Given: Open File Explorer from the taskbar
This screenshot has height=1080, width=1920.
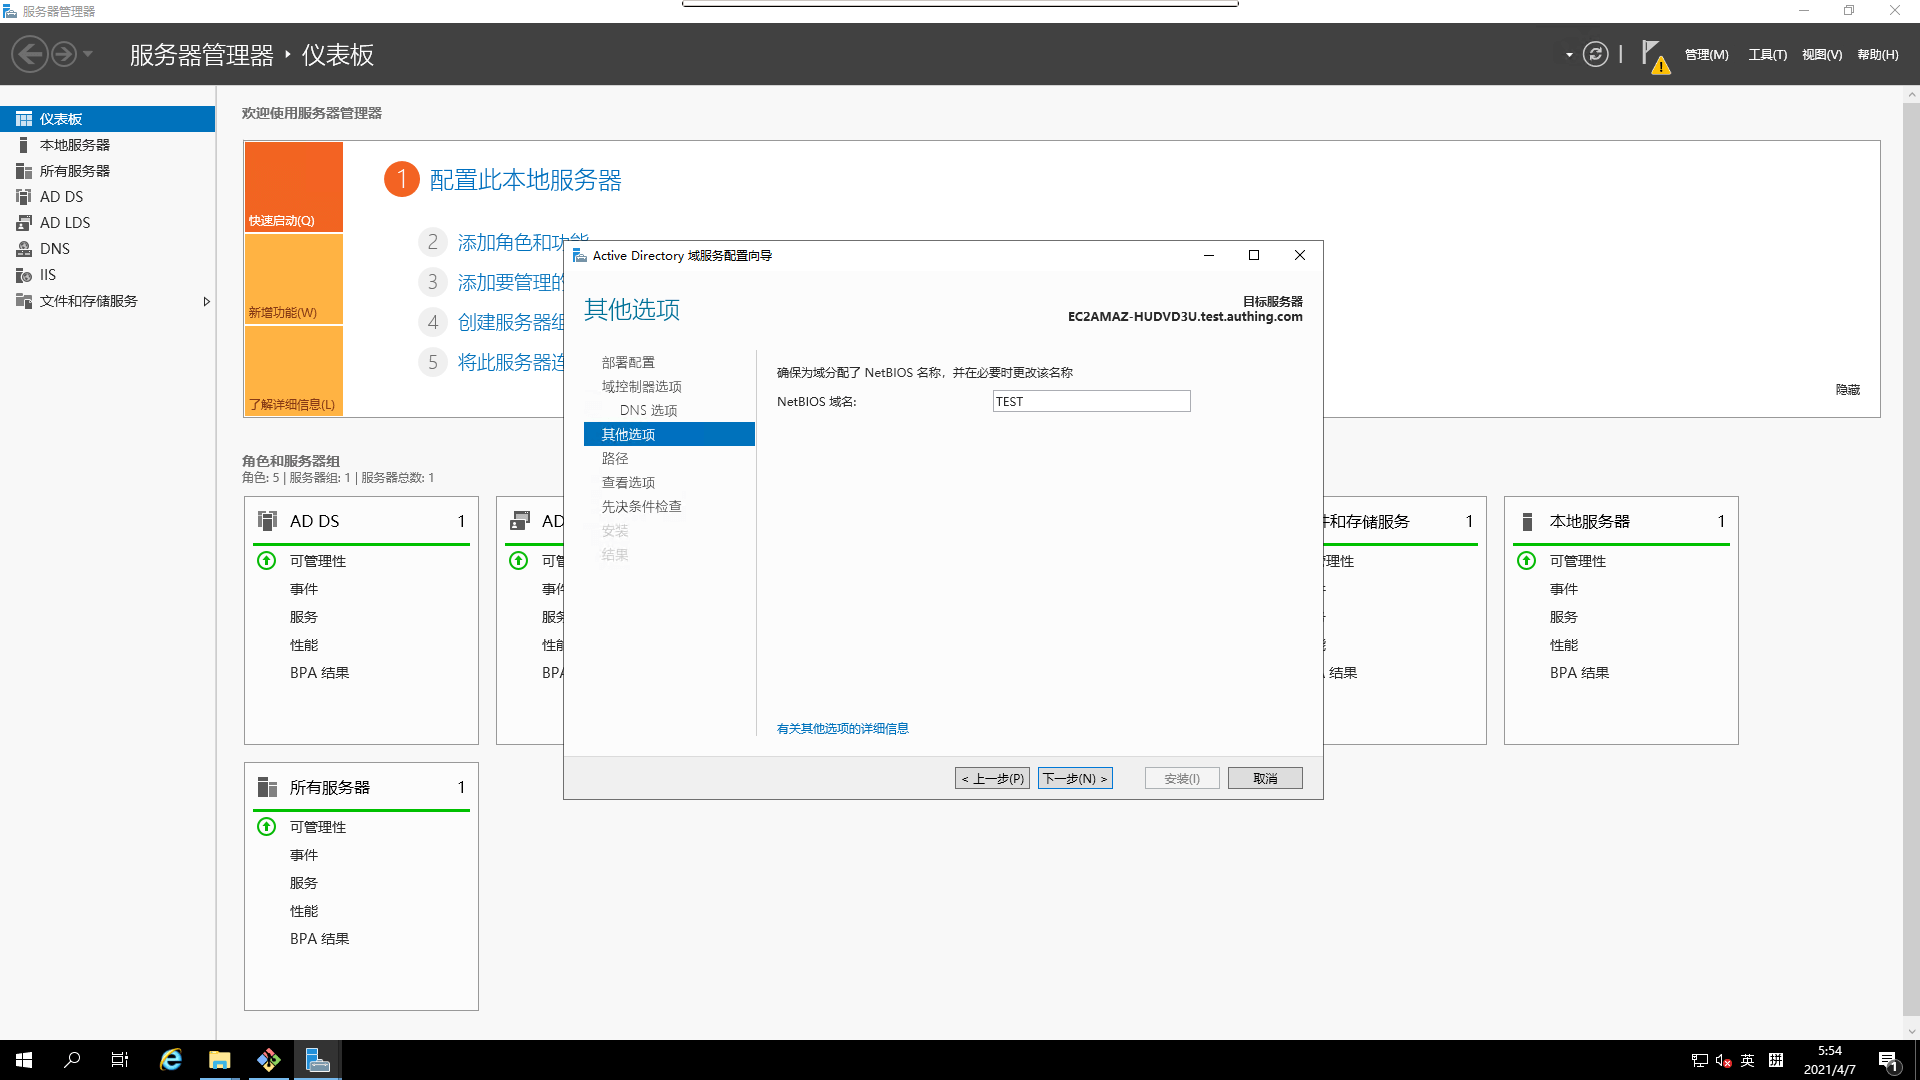Looking at the screenshot, I should point(219,1060).
